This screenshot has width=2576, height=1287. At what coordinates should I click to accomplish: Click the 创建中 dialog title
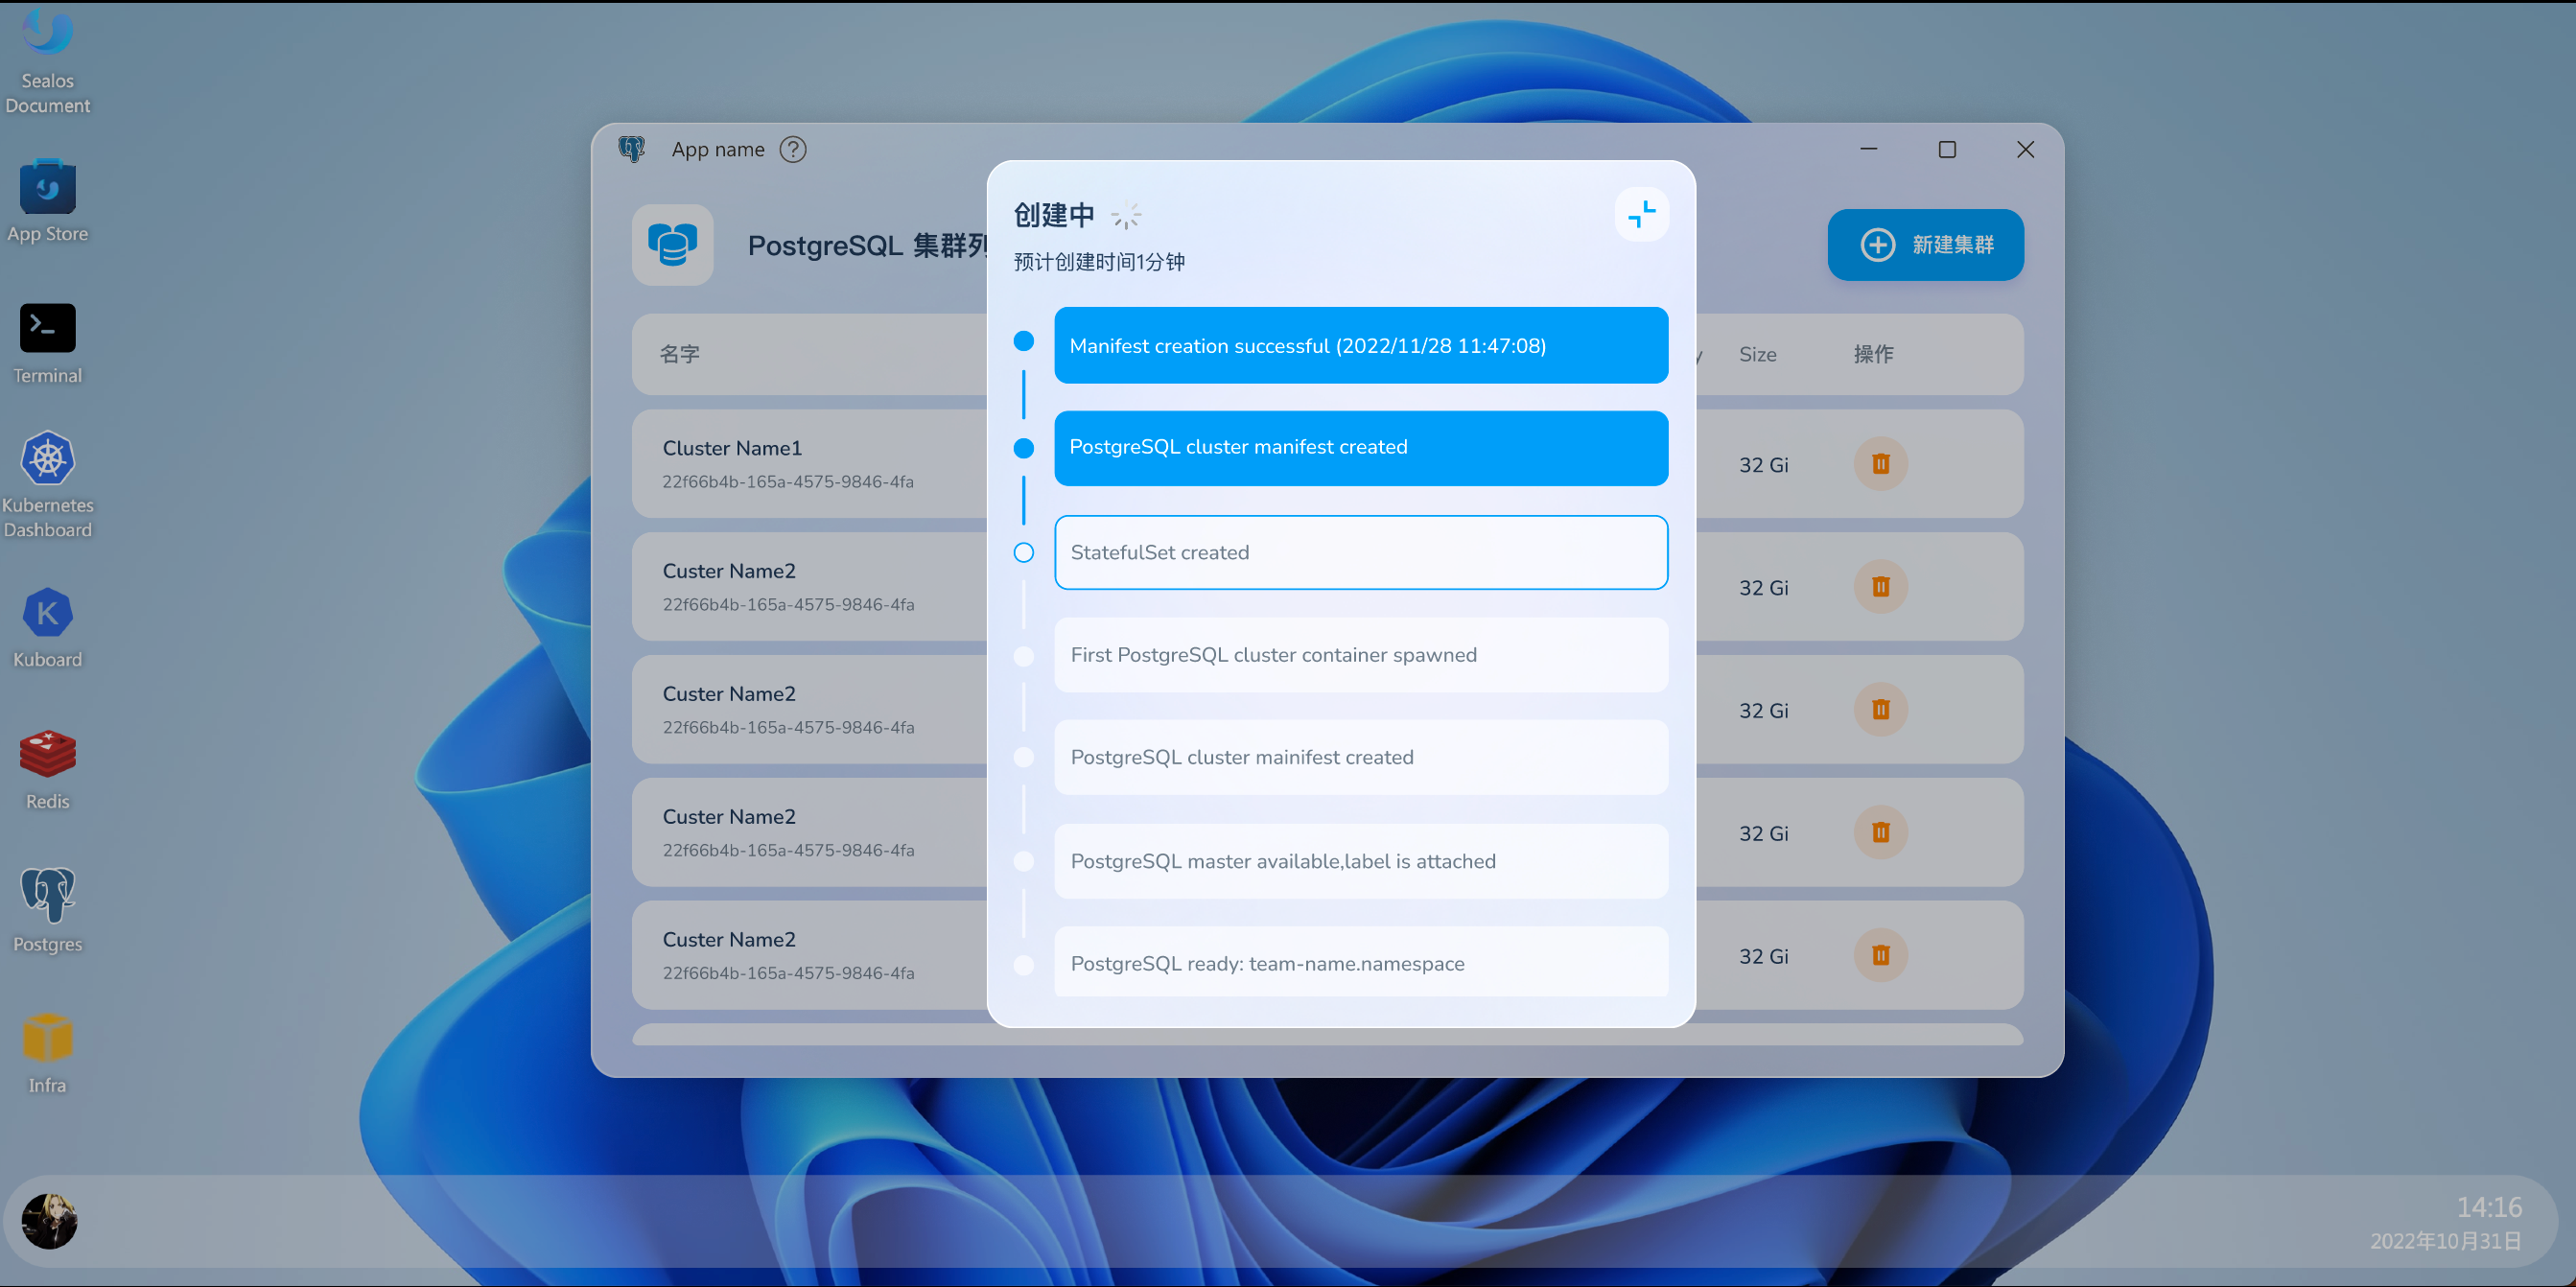point(1054,215)
